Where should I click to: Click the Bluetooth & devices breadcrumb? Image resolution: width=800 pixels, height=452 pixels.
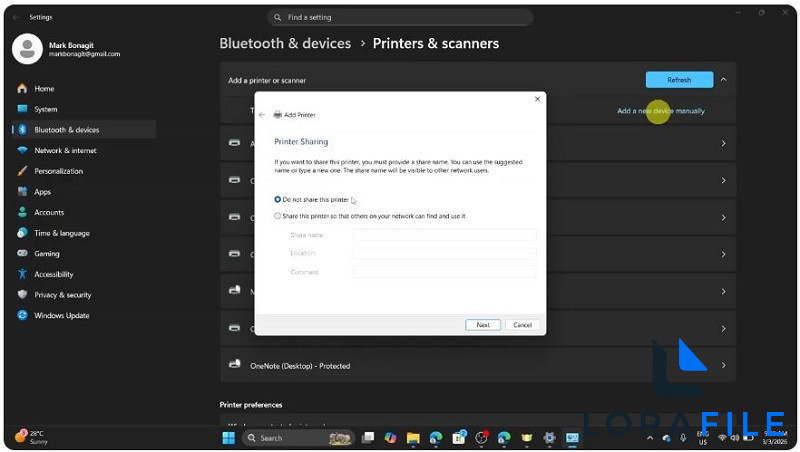coord(285,43)
